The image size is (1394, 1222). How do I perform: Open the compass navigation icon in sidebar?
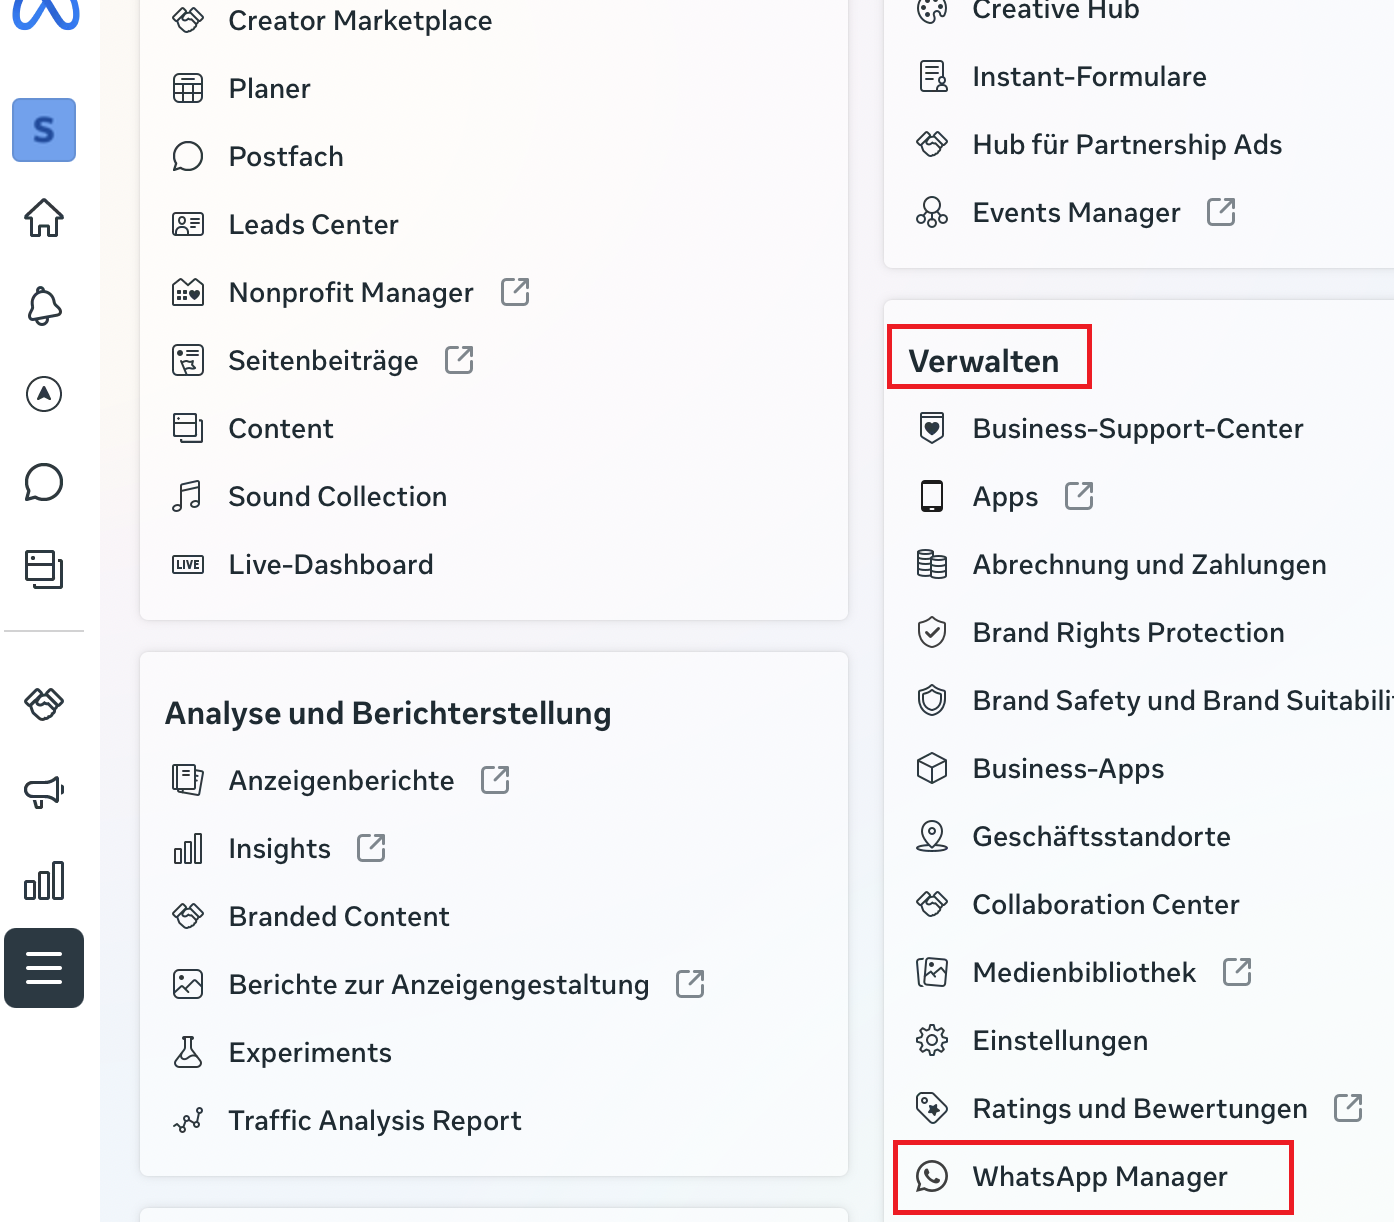(x=44, y=394)
